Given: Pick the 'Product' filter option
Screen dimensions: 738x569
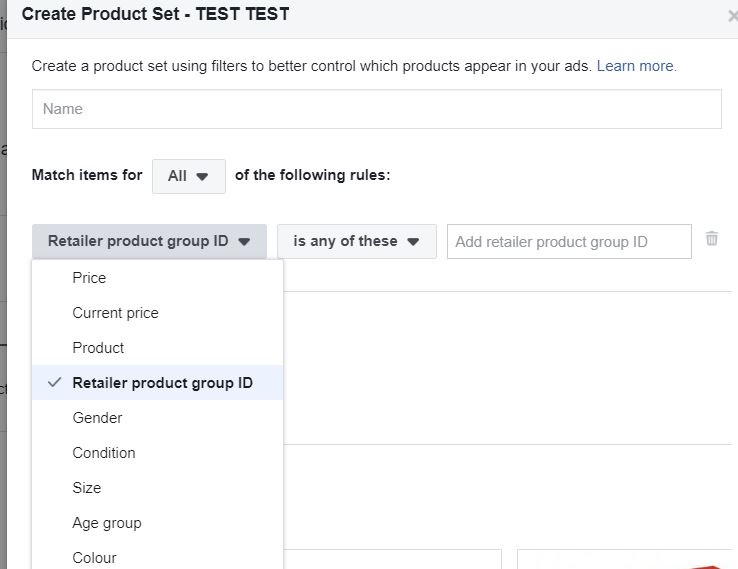Looking at the screenshot, I should point(98,348).
